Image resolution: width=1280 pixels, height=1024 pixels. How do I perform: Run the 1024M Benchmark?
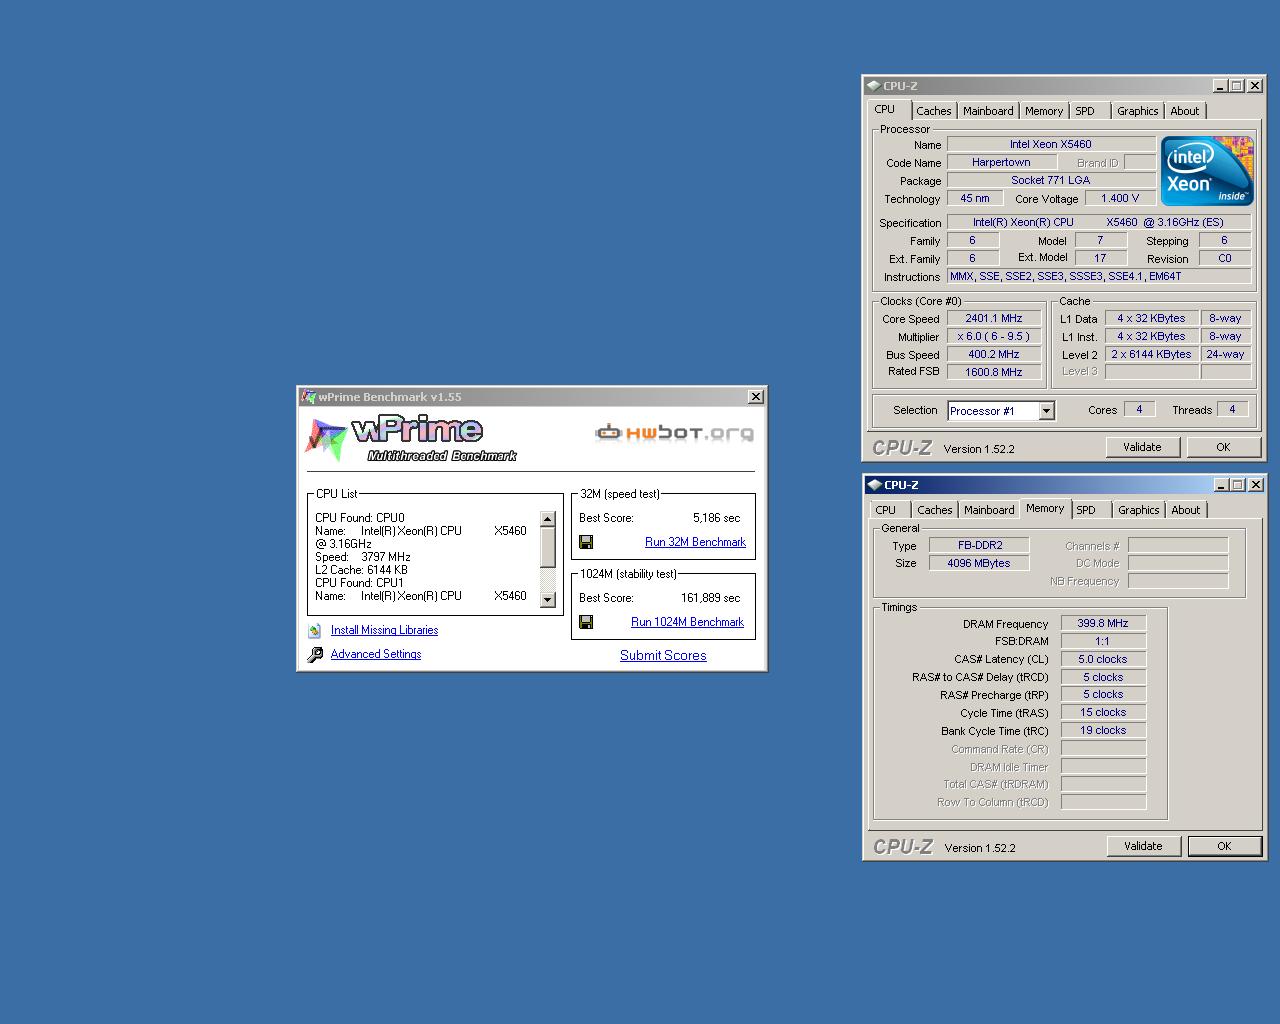coord(687,622)
